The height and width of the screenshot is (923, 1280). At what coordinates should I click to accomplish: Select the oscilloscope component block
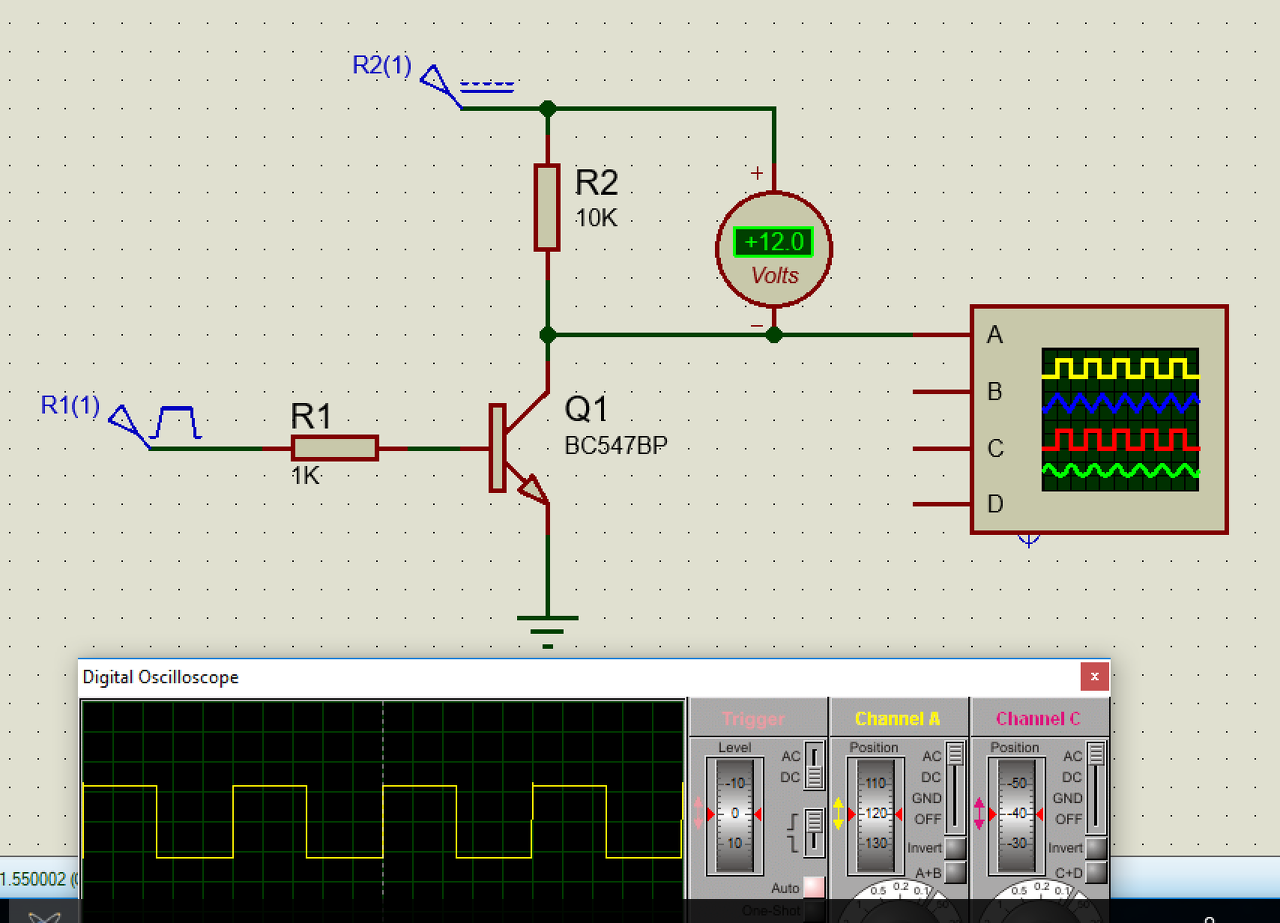pyautogui.click(x=1098, y=420)
